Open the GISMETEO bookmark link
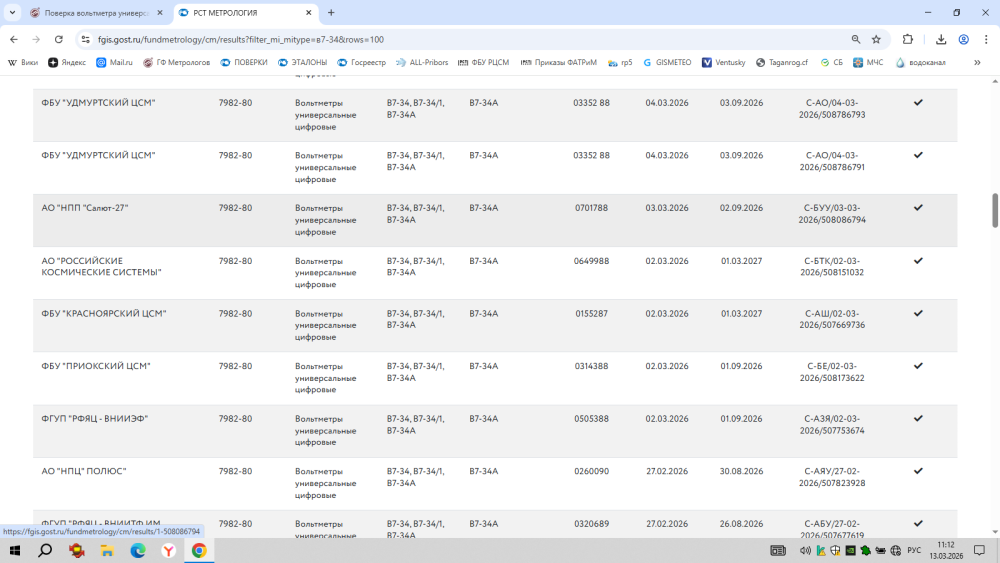 pos(667,62)
